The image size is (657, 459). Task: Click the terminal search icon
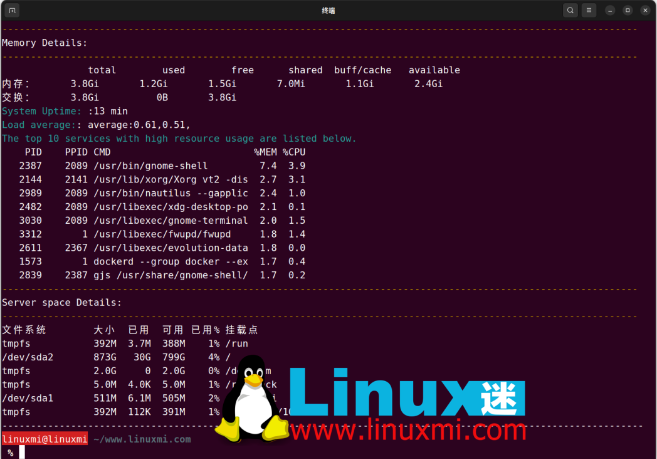tap(570, 10)
